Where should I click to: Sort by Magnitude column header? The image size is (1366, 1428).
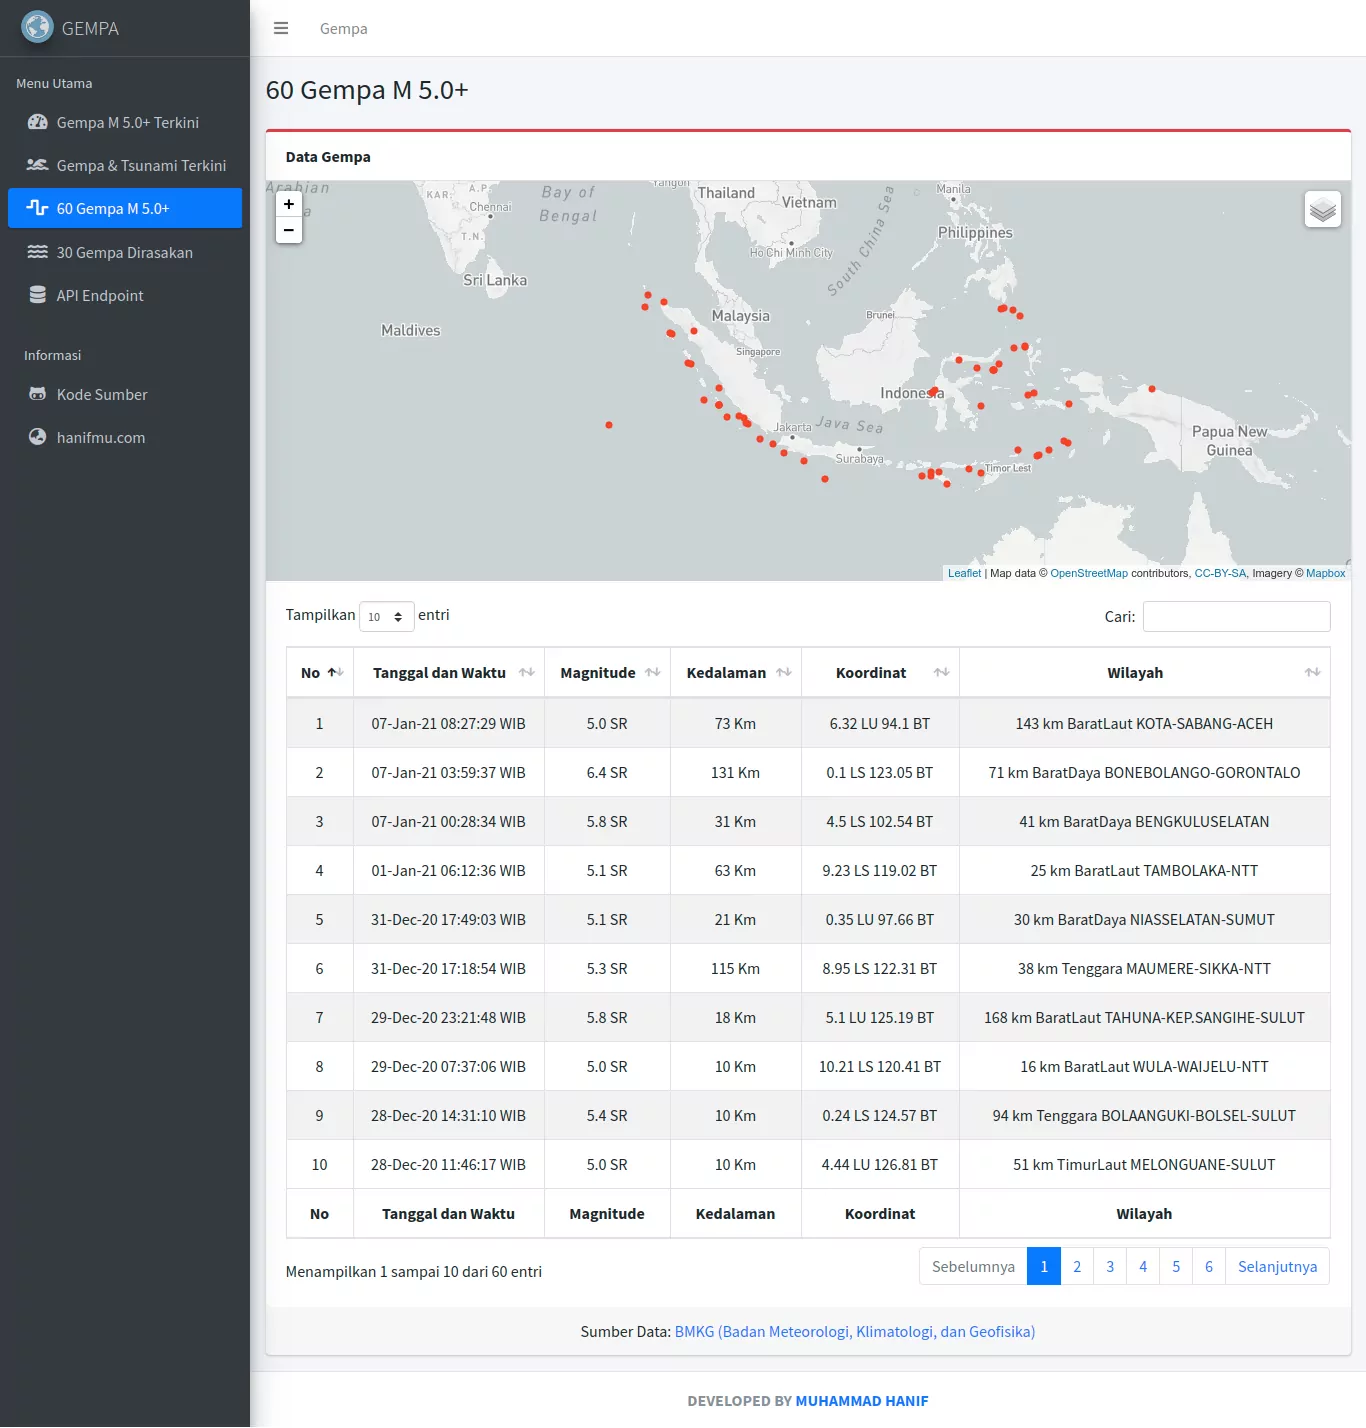(607, 673)
